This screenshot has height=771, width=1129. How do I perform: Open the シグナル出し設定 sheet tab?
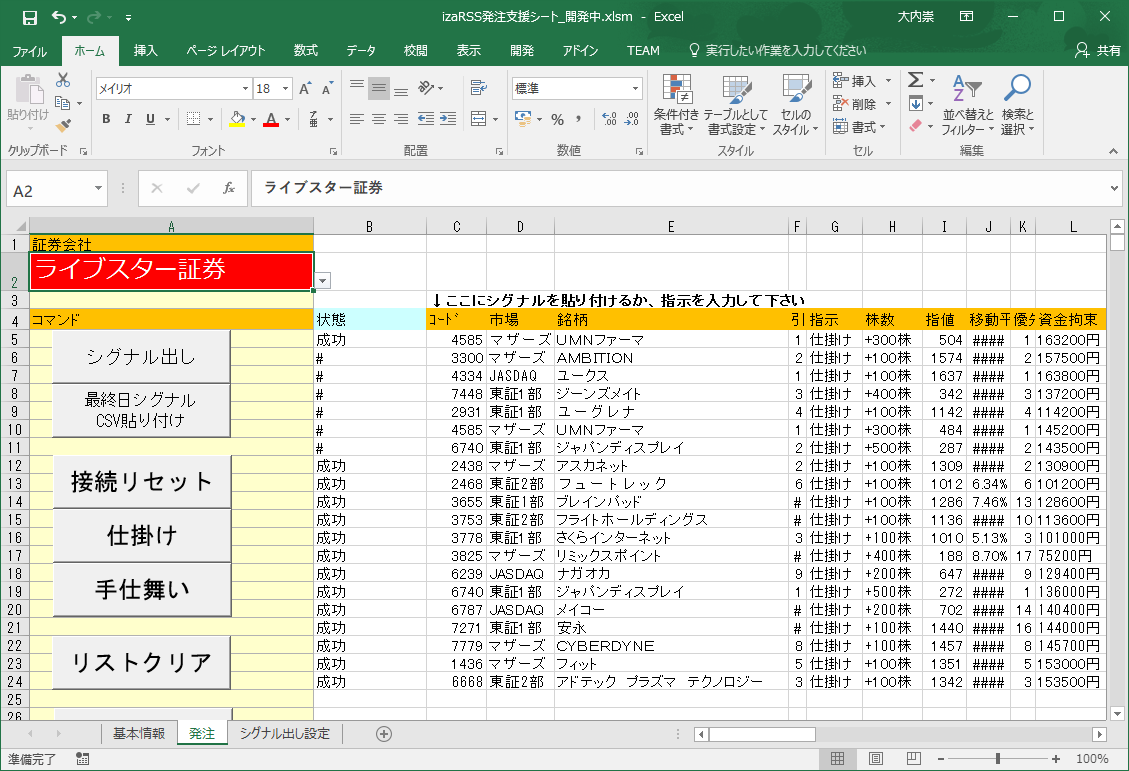coord(284,734)
